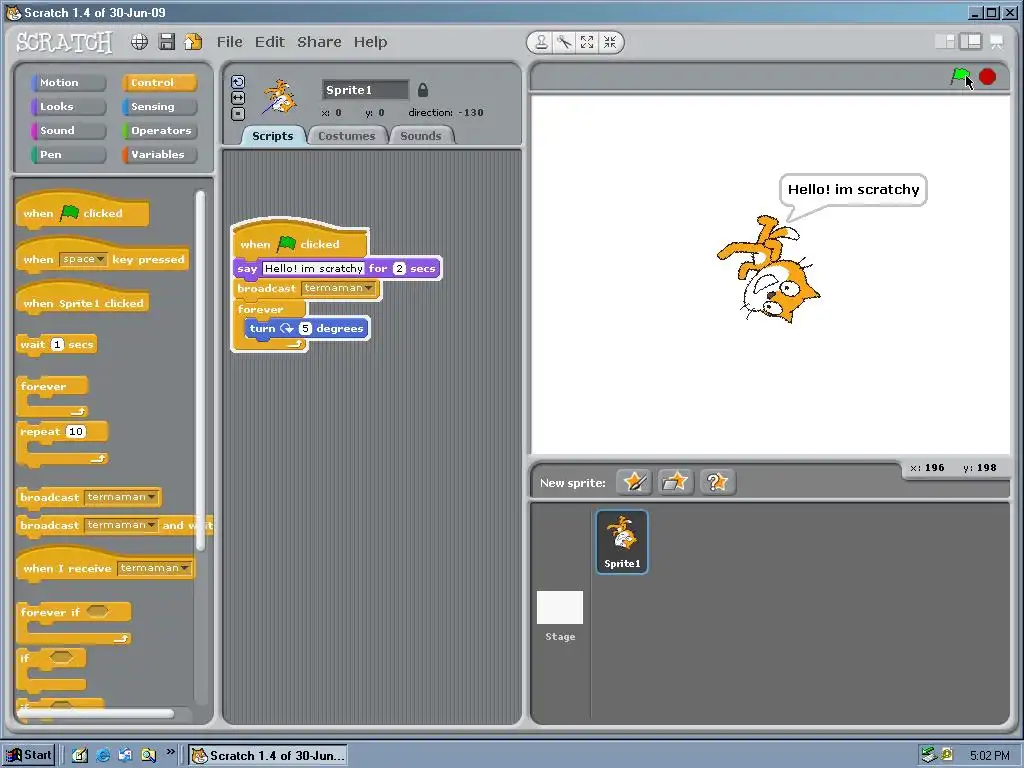This screenshot has width=1024, height=768.
Task: Click the forever if palette block
Action: click(x=74, y=623)
